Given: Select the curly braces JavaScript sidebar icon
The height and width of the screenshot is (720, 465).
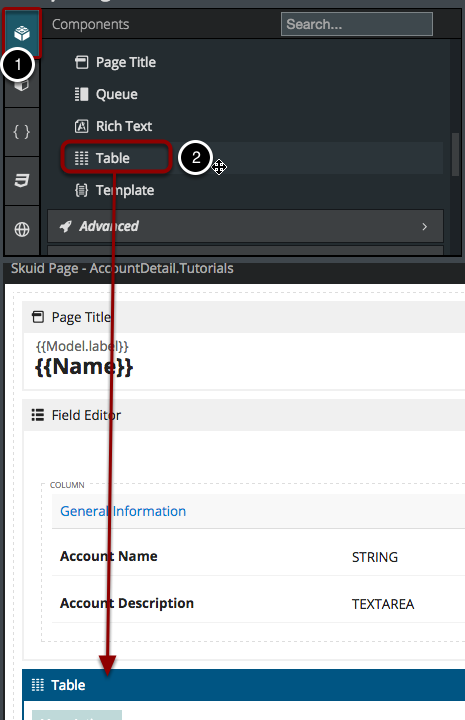Looking at the screenshot, I should point(22,132).
